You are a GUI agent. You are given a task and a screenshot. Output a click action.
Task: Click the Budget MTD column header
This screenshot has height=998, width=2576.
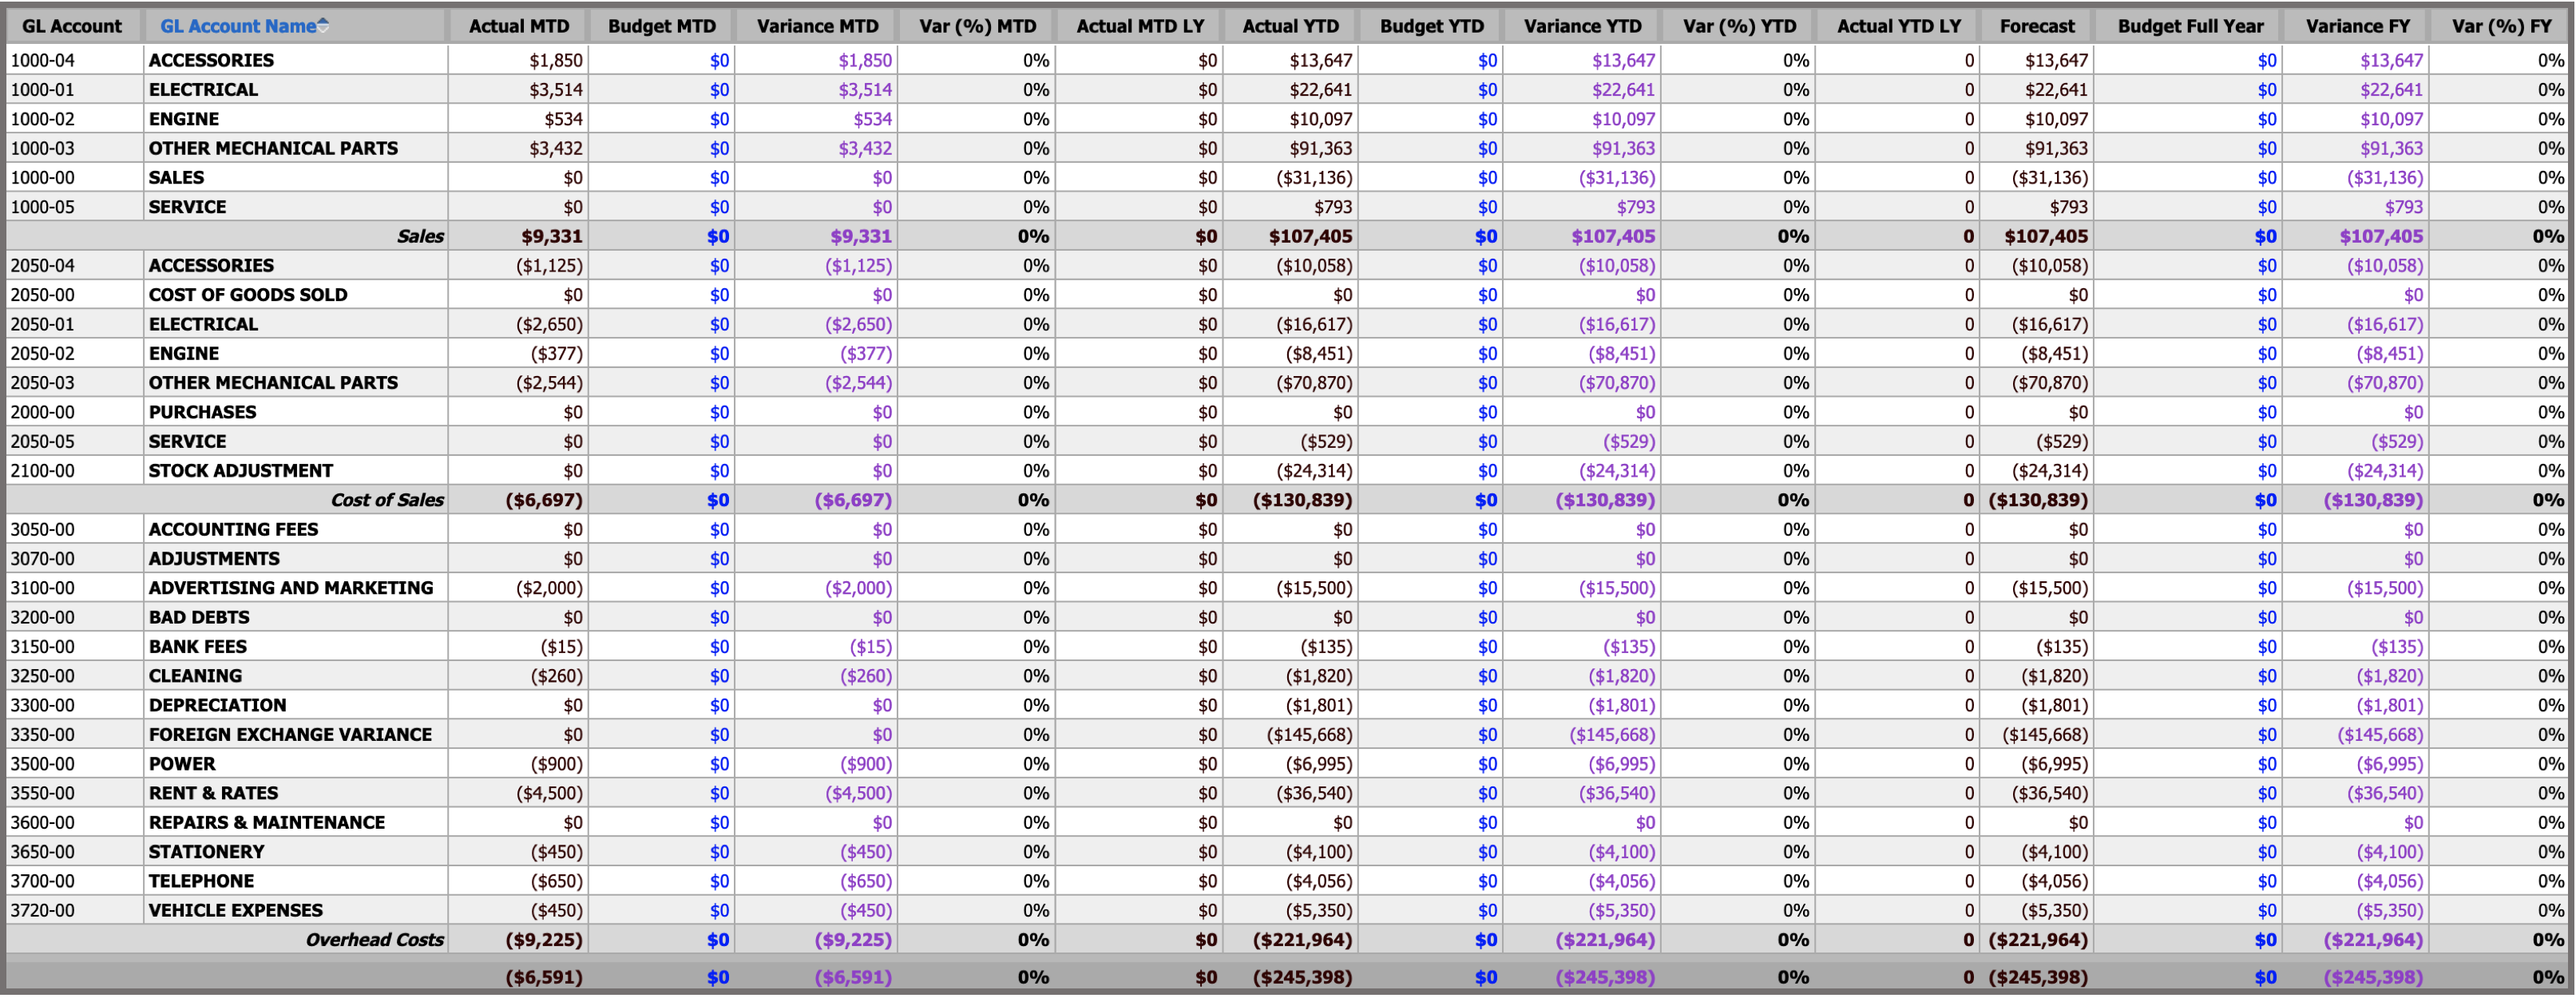tap(661, 26)
